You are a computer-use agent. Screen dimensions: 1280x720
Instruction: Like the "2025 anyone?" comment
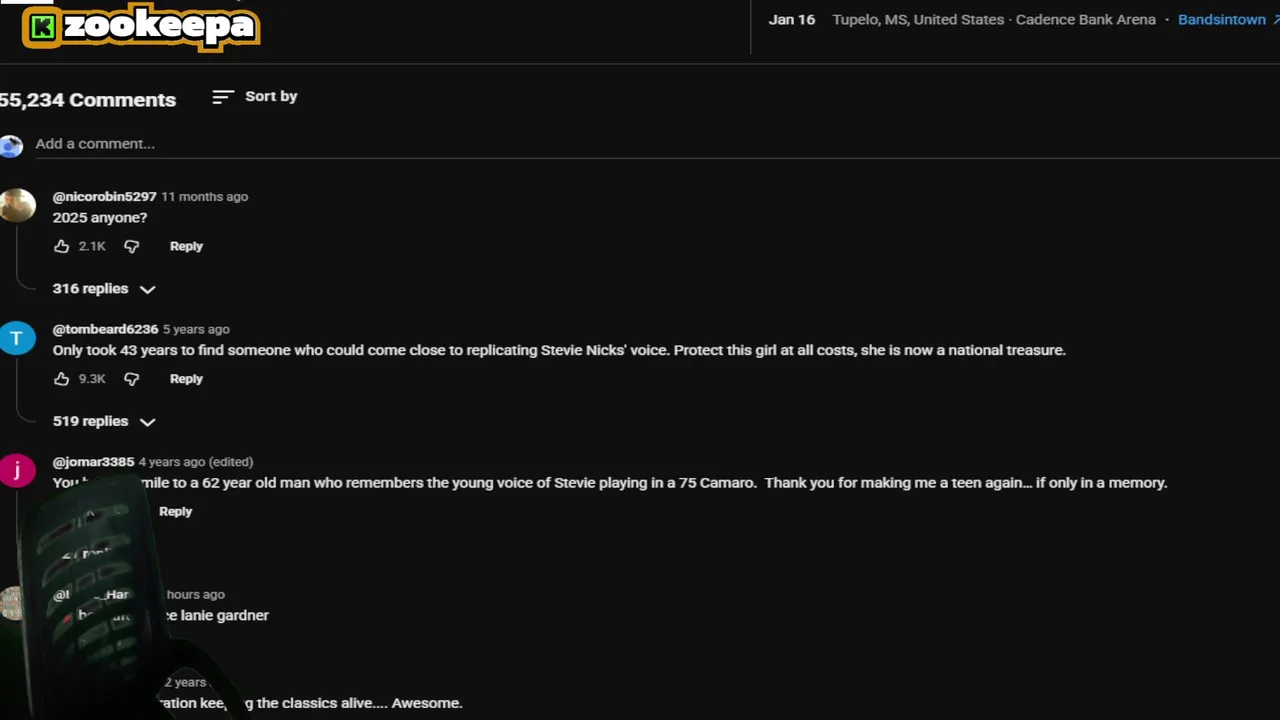pyautogui.click(x=62, y=246)
